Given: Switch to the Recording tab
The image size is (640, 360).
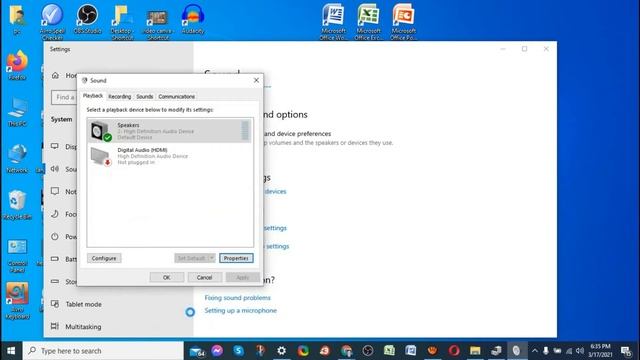Looking at the screenshot, I should [120, 97].
